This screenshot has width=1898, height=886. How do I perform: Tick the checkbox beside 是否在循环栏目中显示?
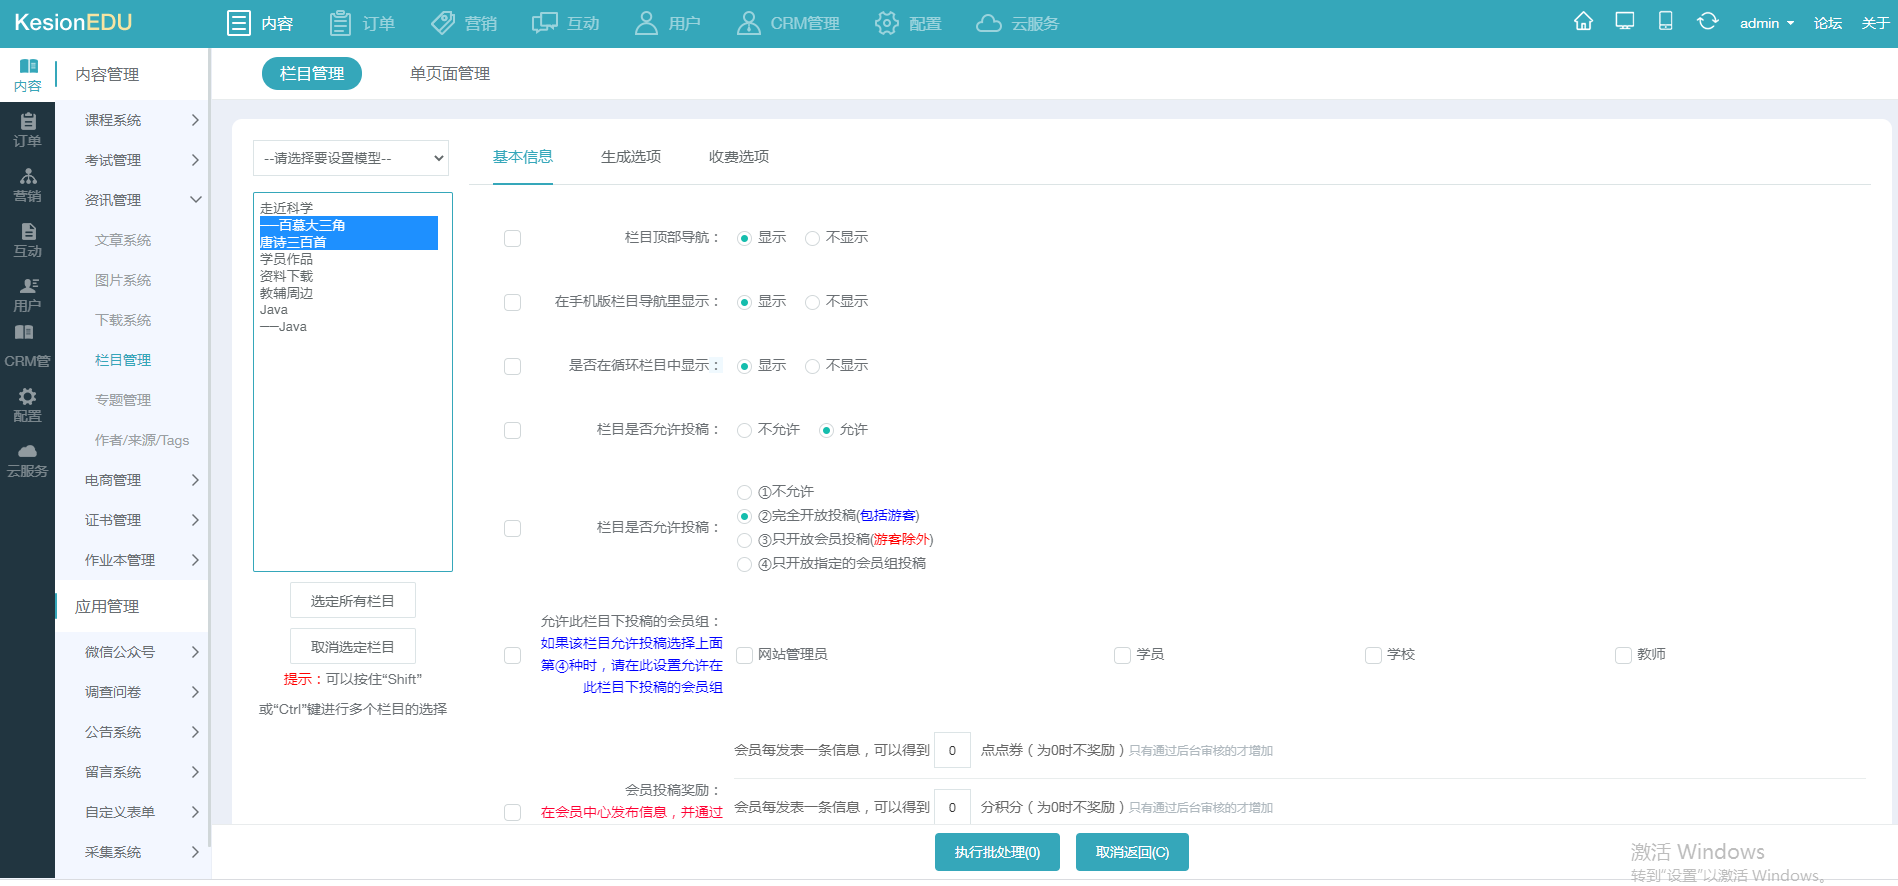tap(513, 367)
